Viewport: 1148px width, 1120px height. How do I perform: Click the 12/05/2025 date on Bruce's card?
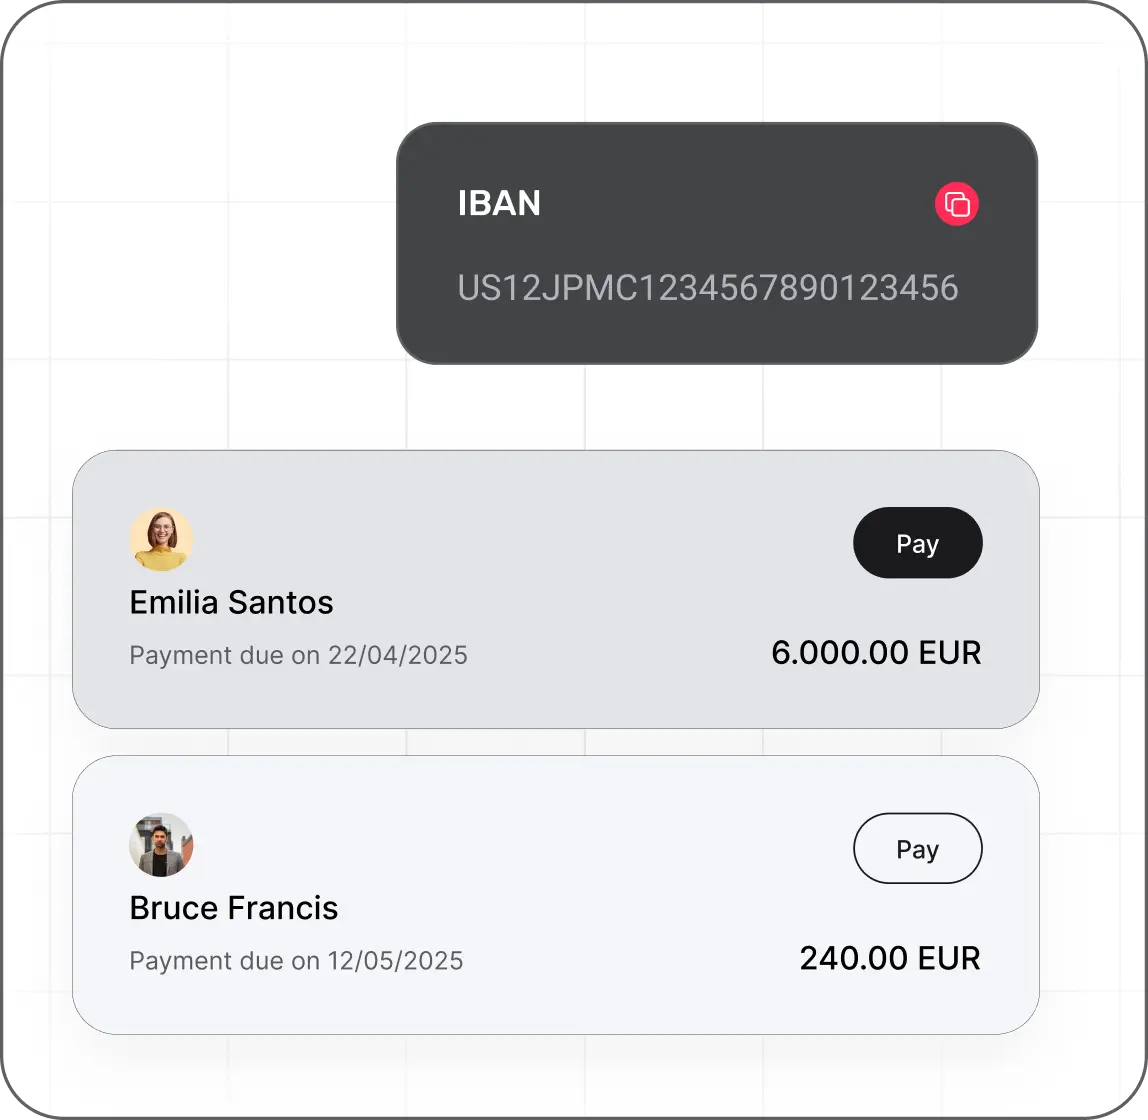tap(396, 961)
